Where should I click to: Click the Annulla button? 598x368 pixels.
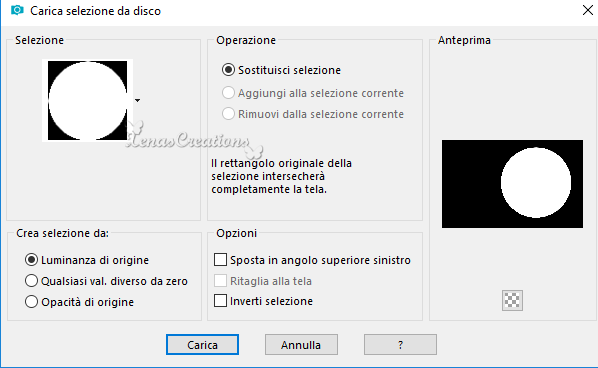(x=301, y=345)
